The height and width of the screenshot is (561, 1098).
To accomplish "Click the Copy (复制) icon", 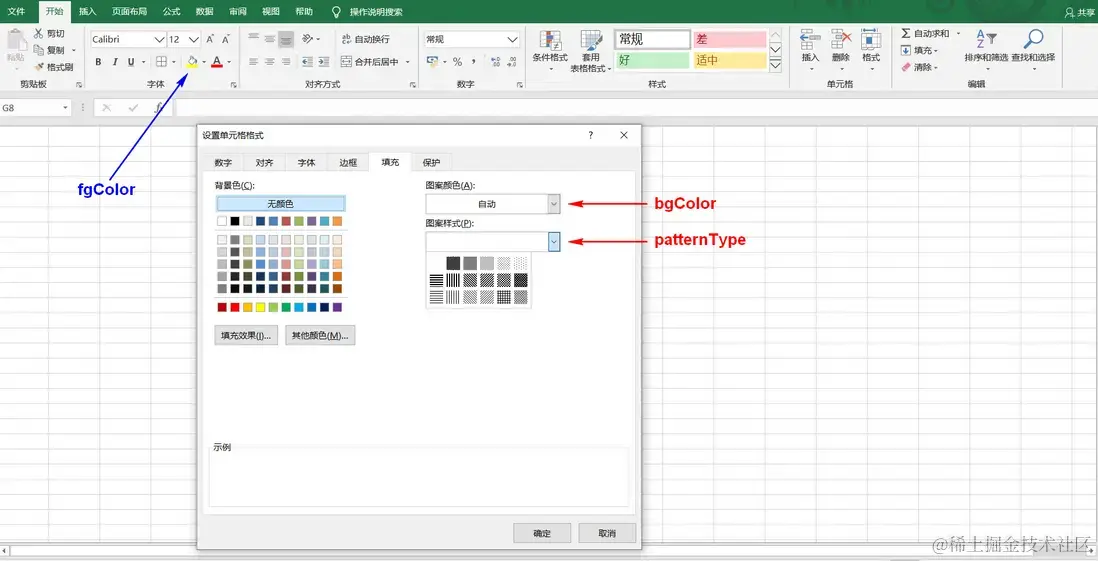I will 39,50.
